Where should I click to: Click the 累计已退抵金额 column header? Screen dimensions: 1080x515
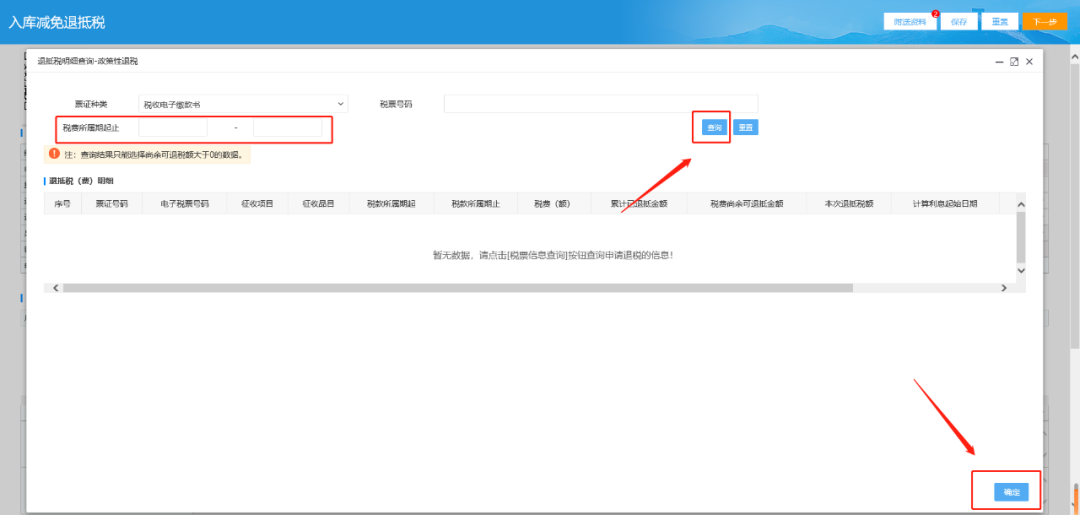pyautogui.click(x=638, y=204)
